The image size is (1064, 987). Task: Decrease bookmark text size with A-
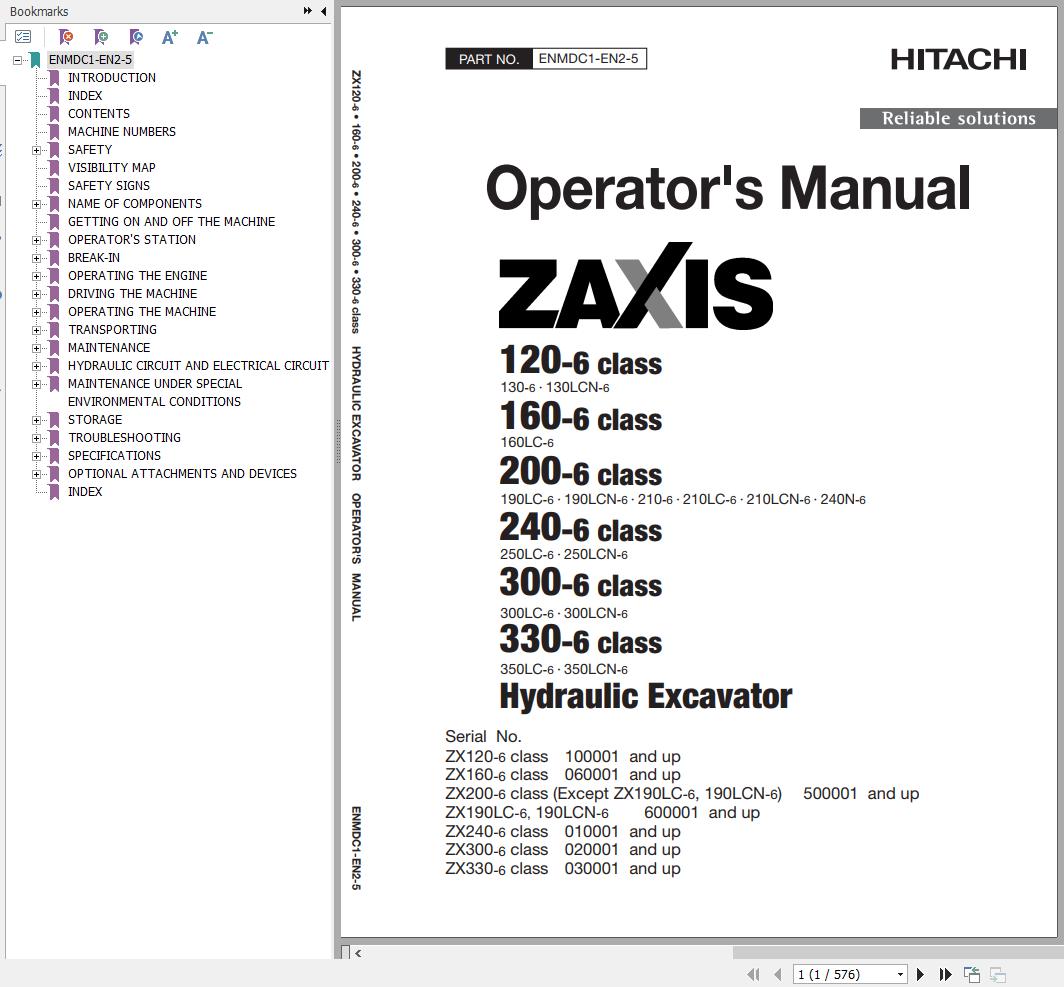pos(204,37)
